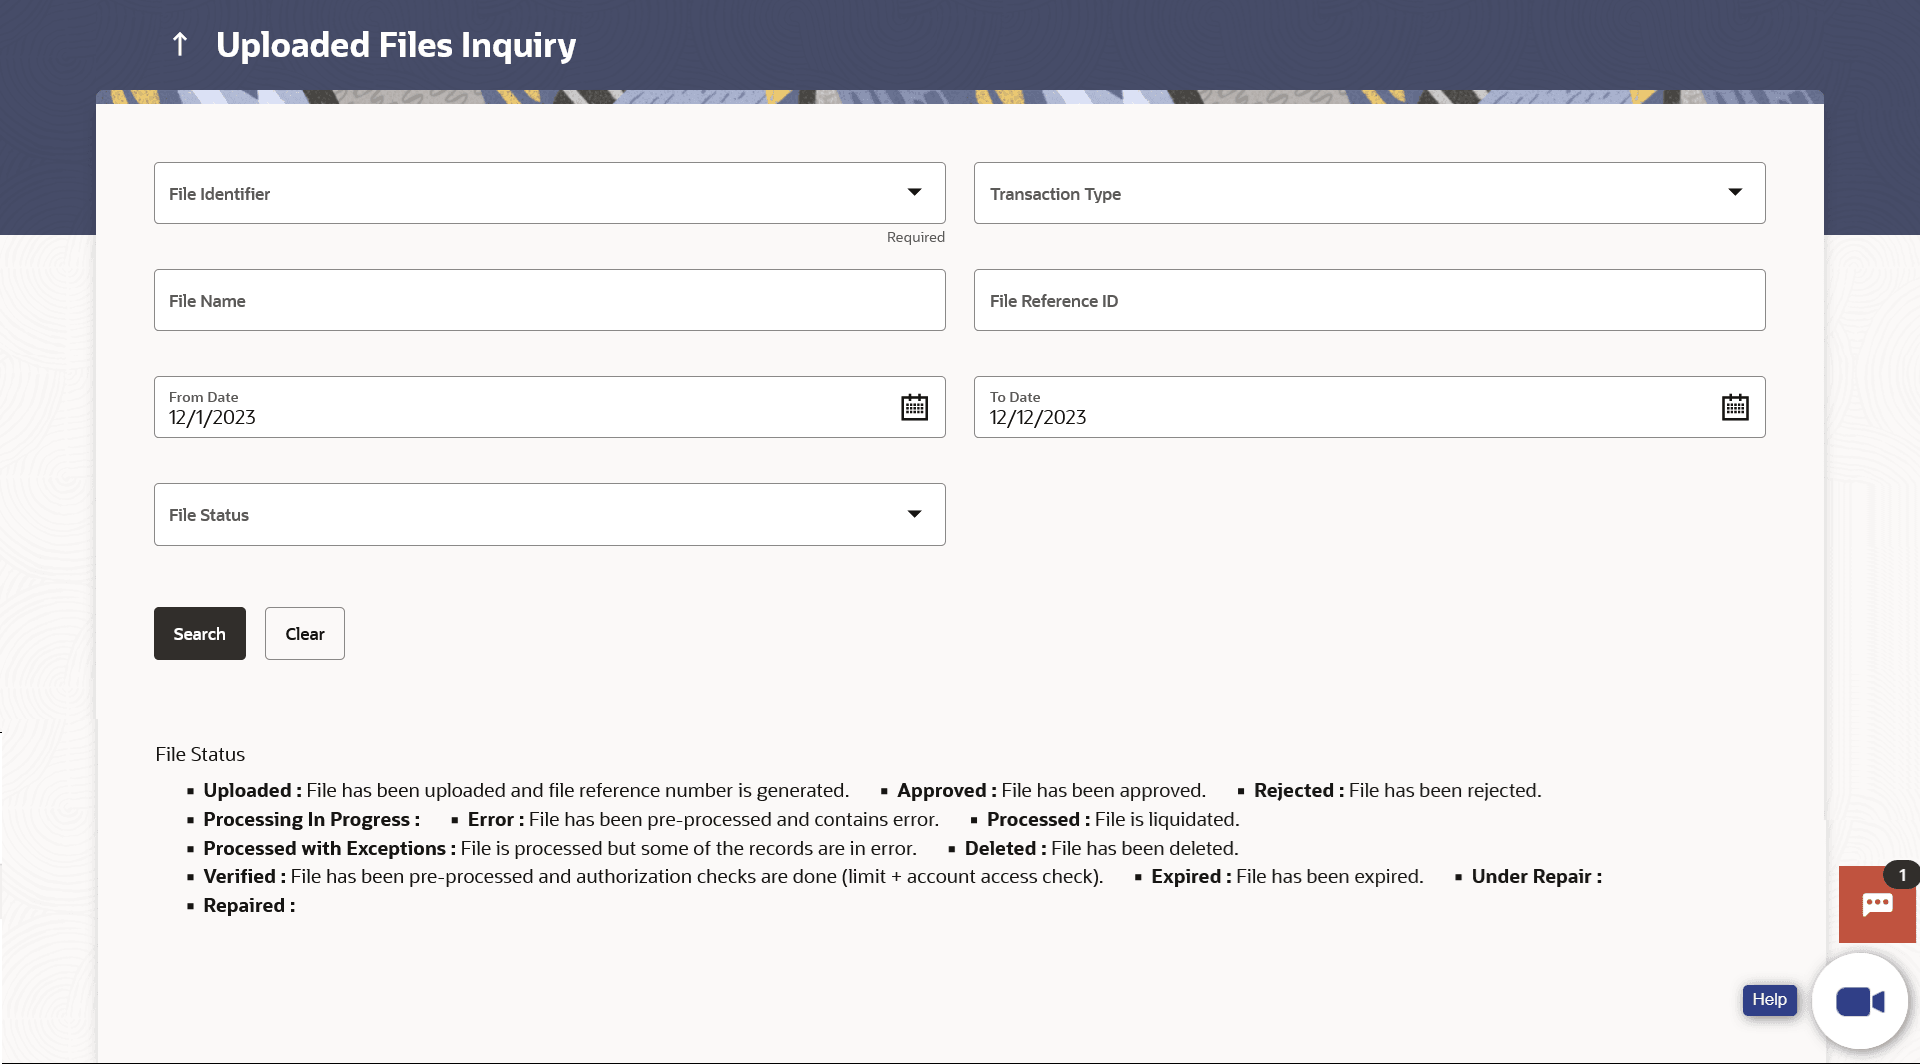Focus the File Name input field

[549, 300]
